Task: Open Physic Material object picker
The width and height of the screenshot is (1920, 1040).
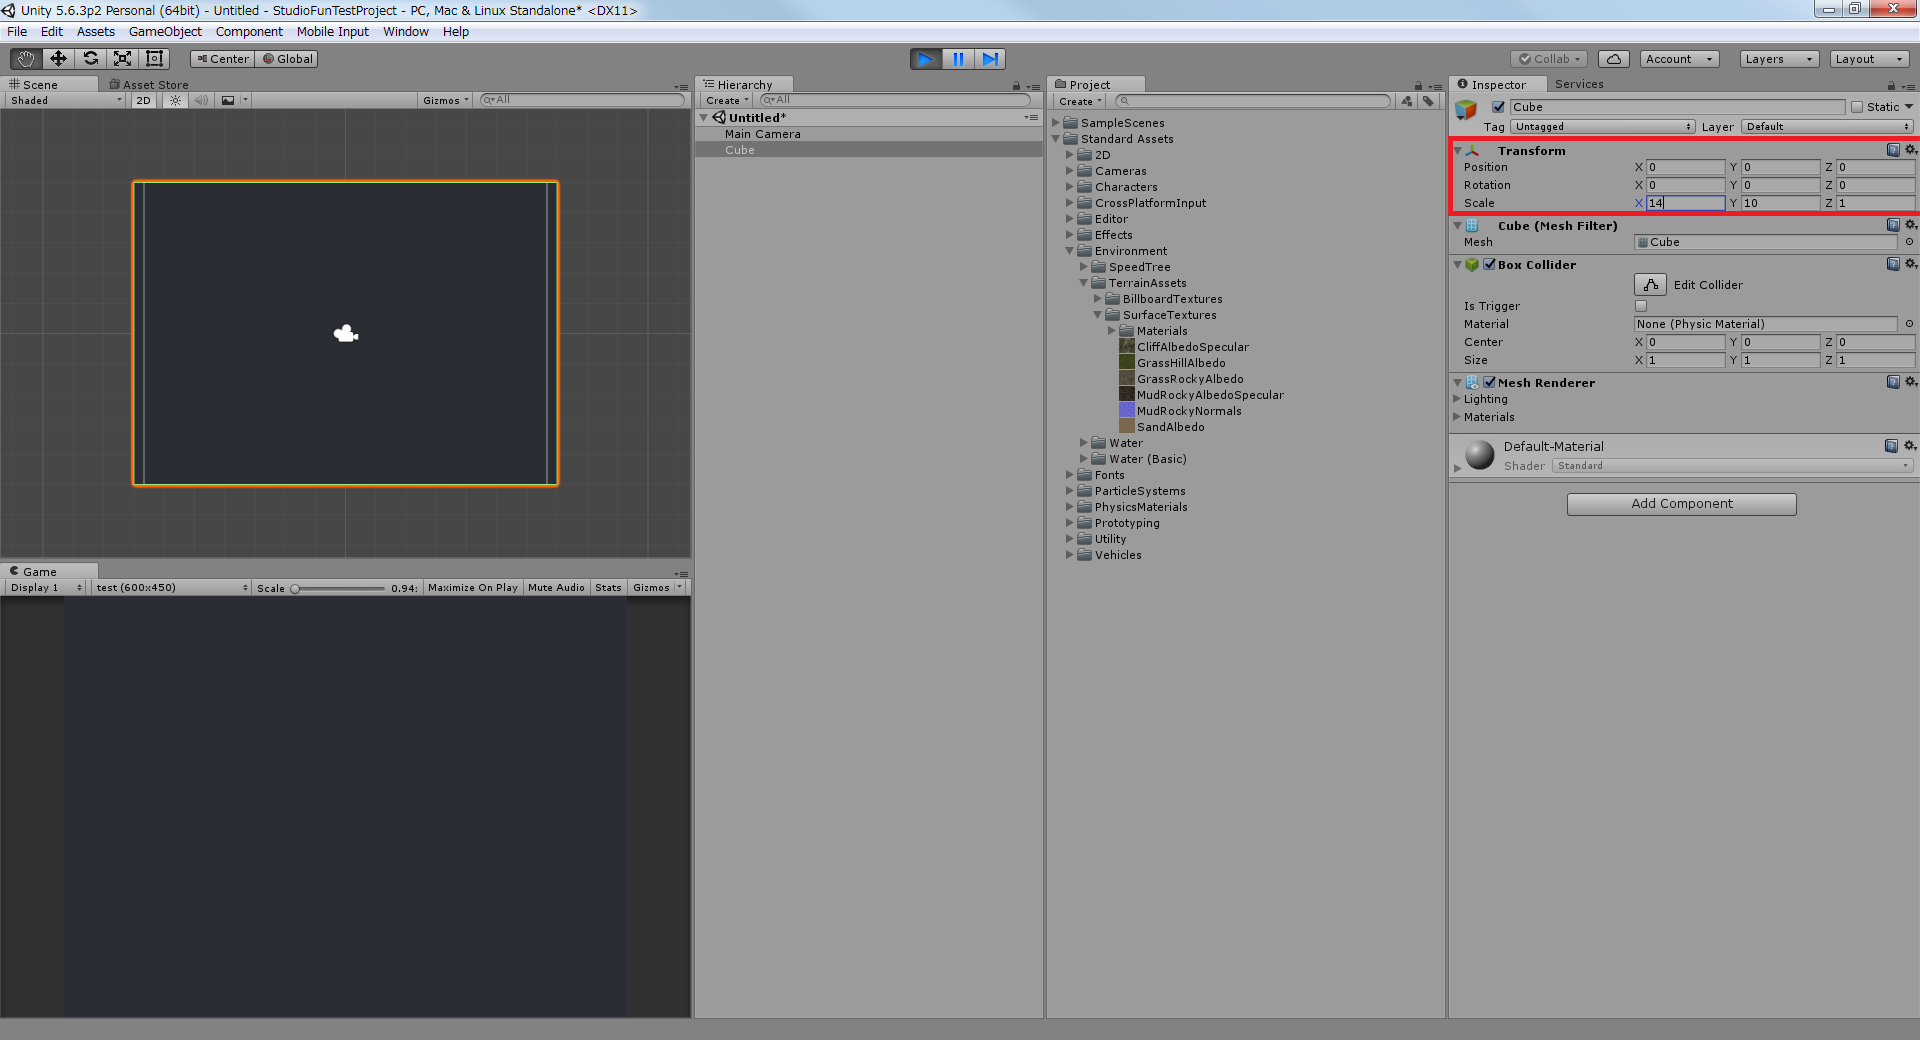Action: coord(1909,324)
